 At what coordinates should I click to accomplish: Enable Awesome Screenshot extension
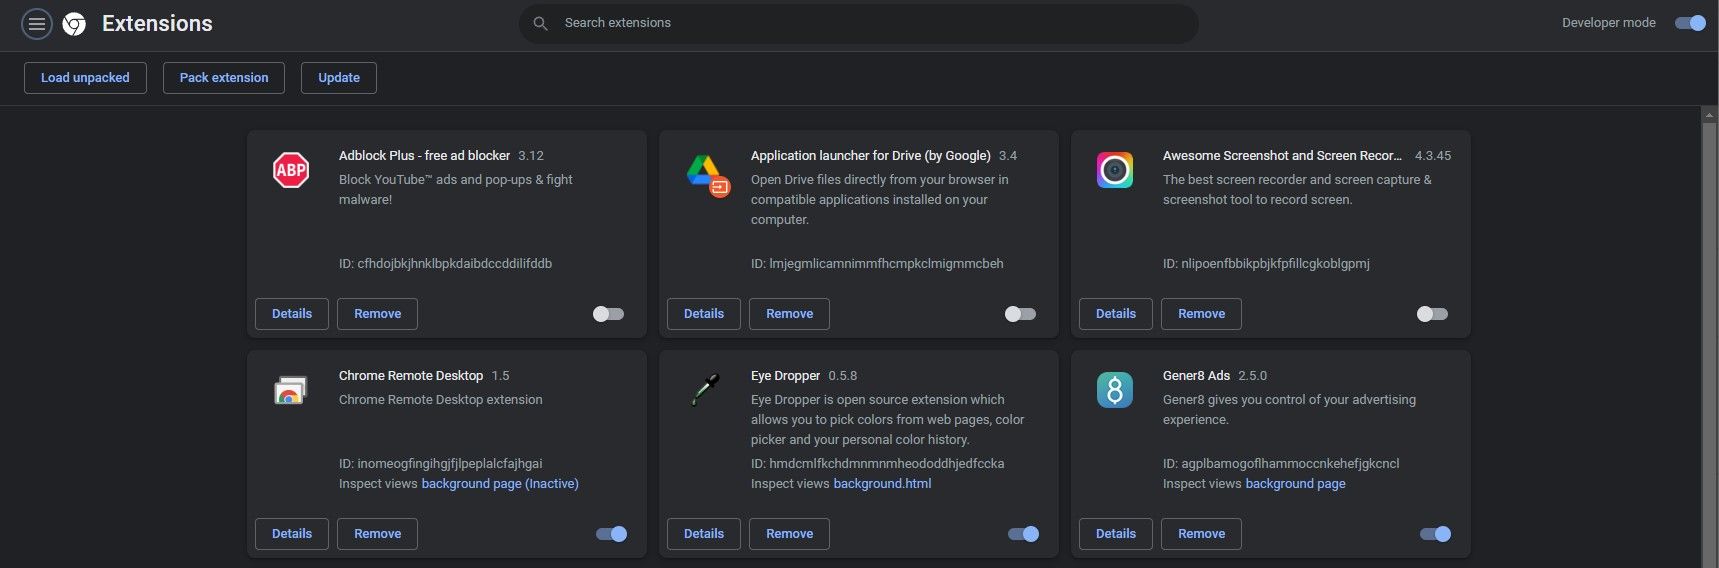tap(1432, 314)
